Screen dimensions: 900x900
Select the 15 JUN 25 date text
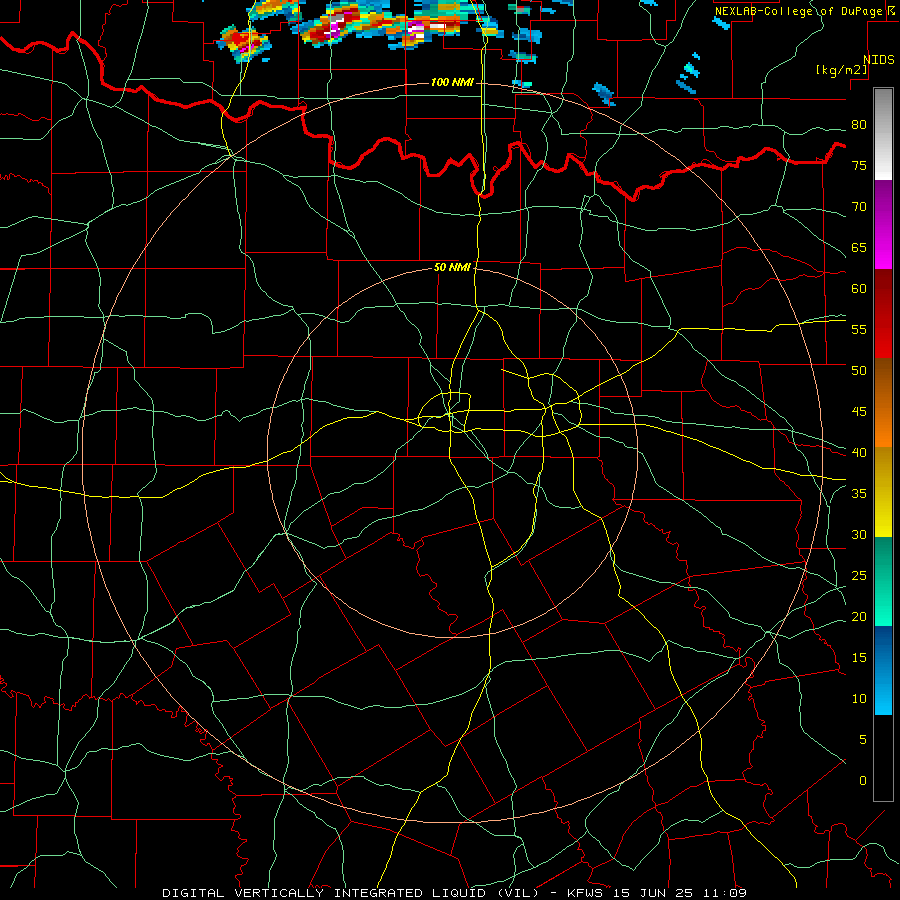pos(654,893)
